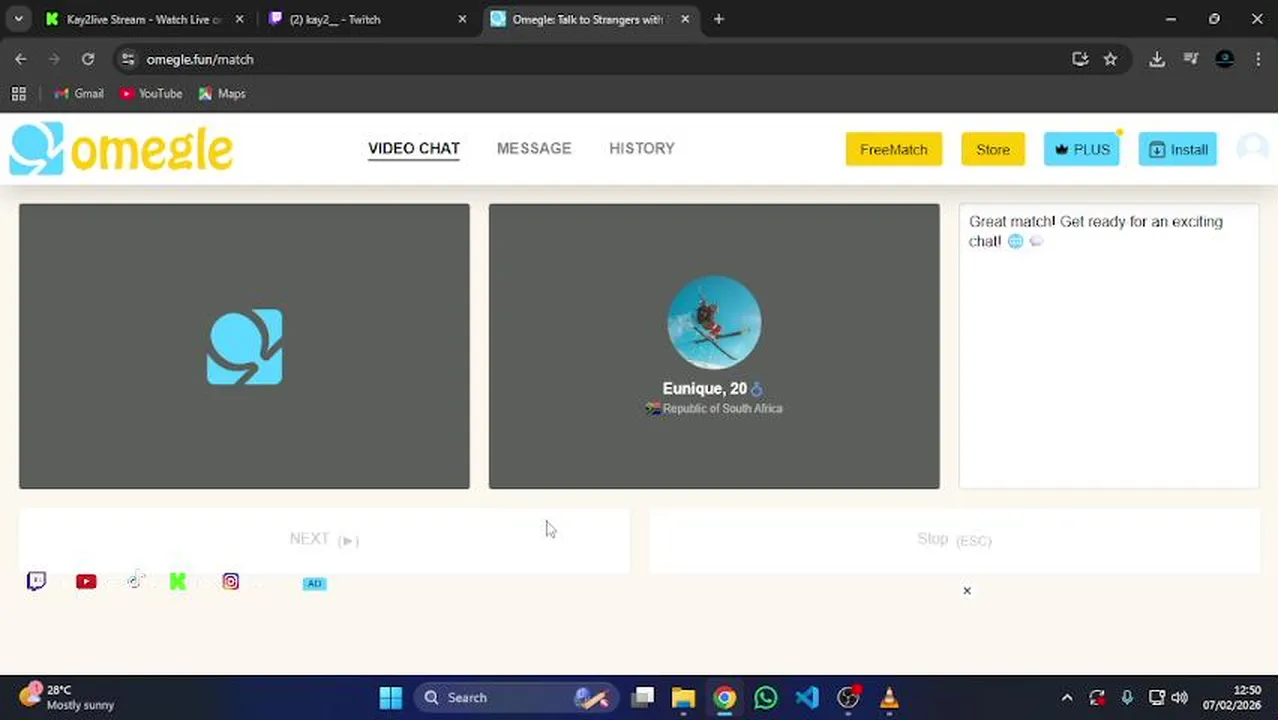Image resolution: width=1278 pixels, height=720 pixels.
Task: Open the TikTok social icon below the chat
Action: pos(136,581)
